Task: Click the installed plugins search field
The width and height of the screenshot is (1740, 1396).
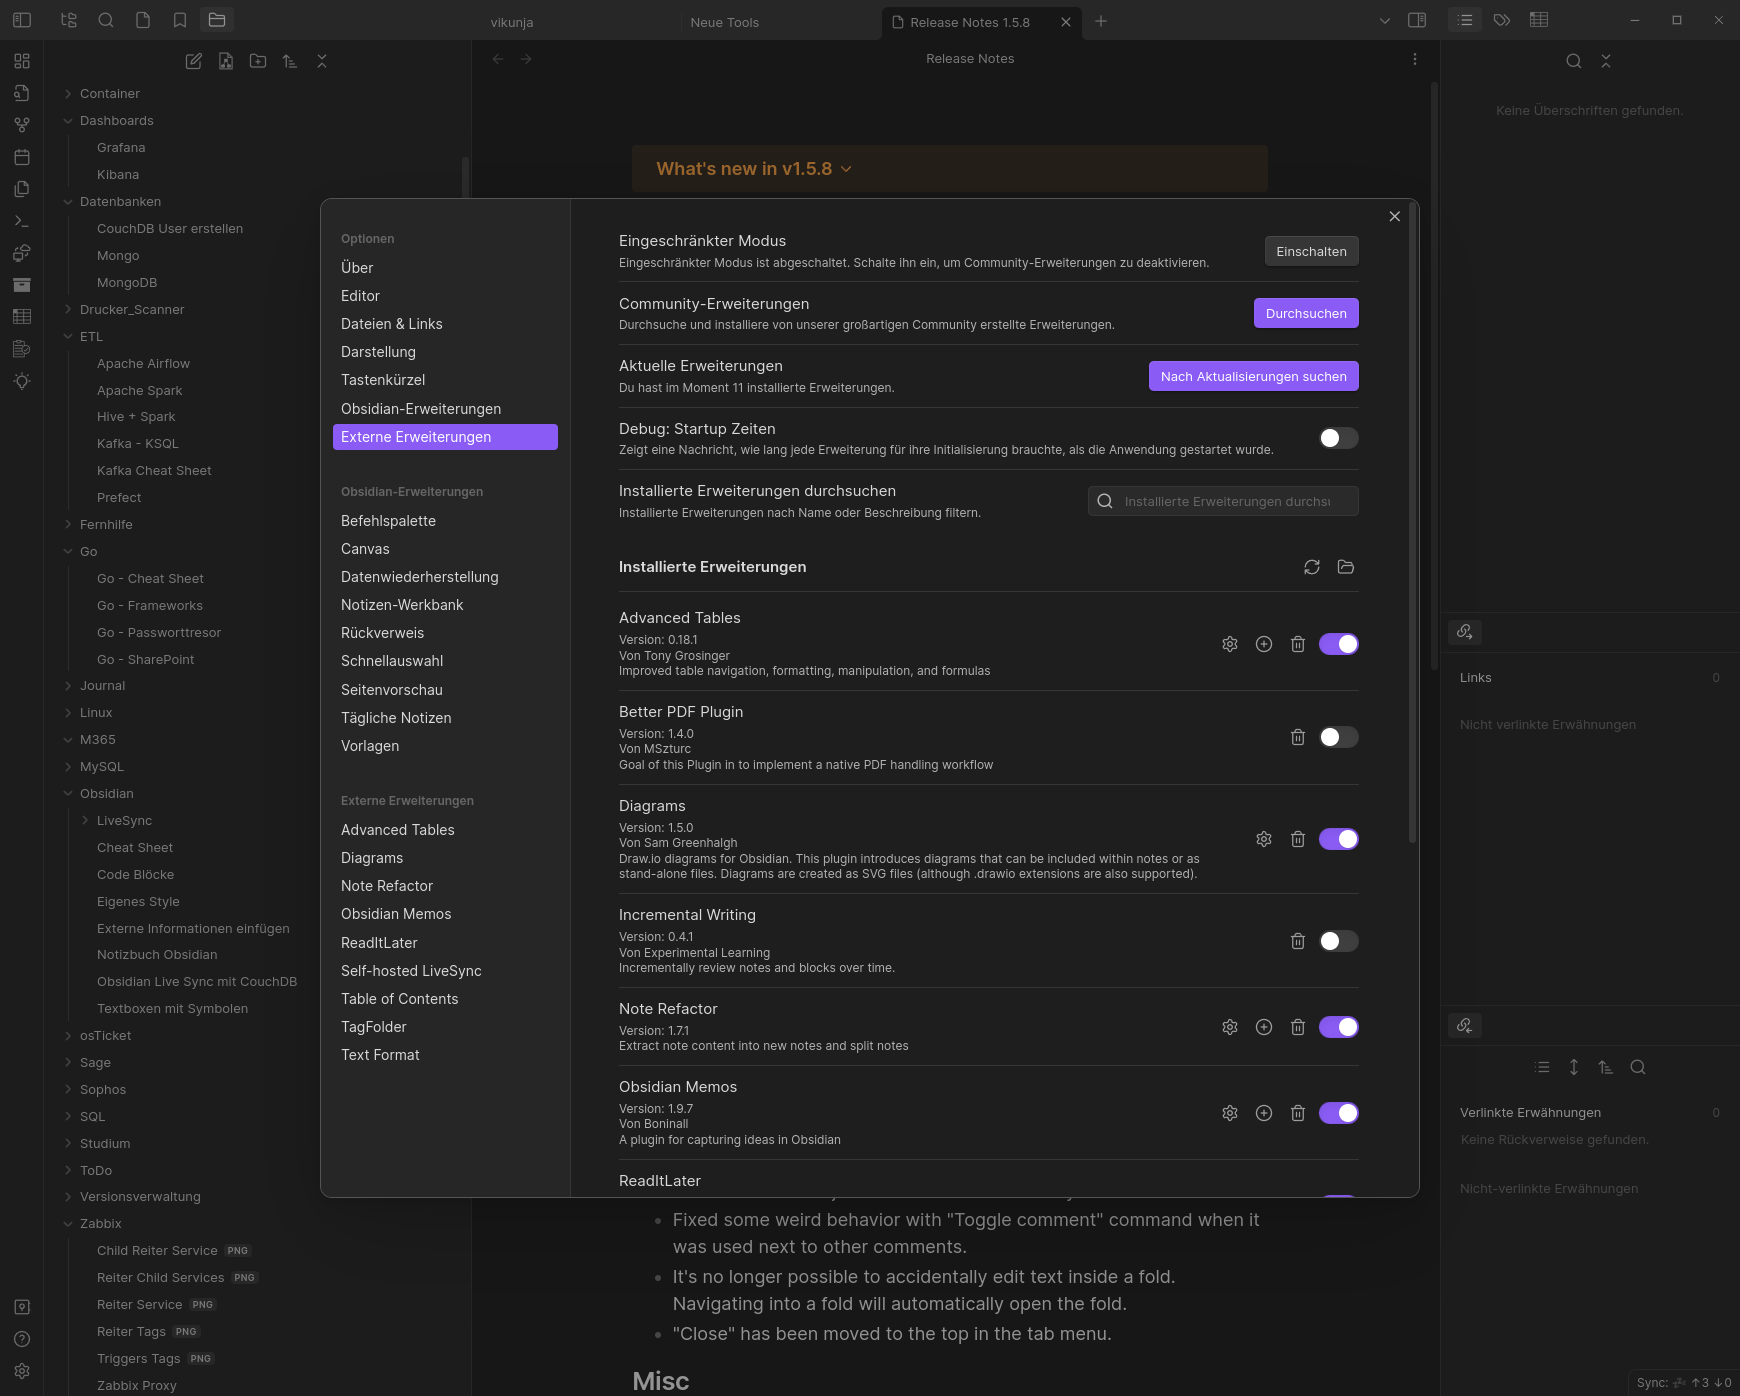Action: point(1223,501)
